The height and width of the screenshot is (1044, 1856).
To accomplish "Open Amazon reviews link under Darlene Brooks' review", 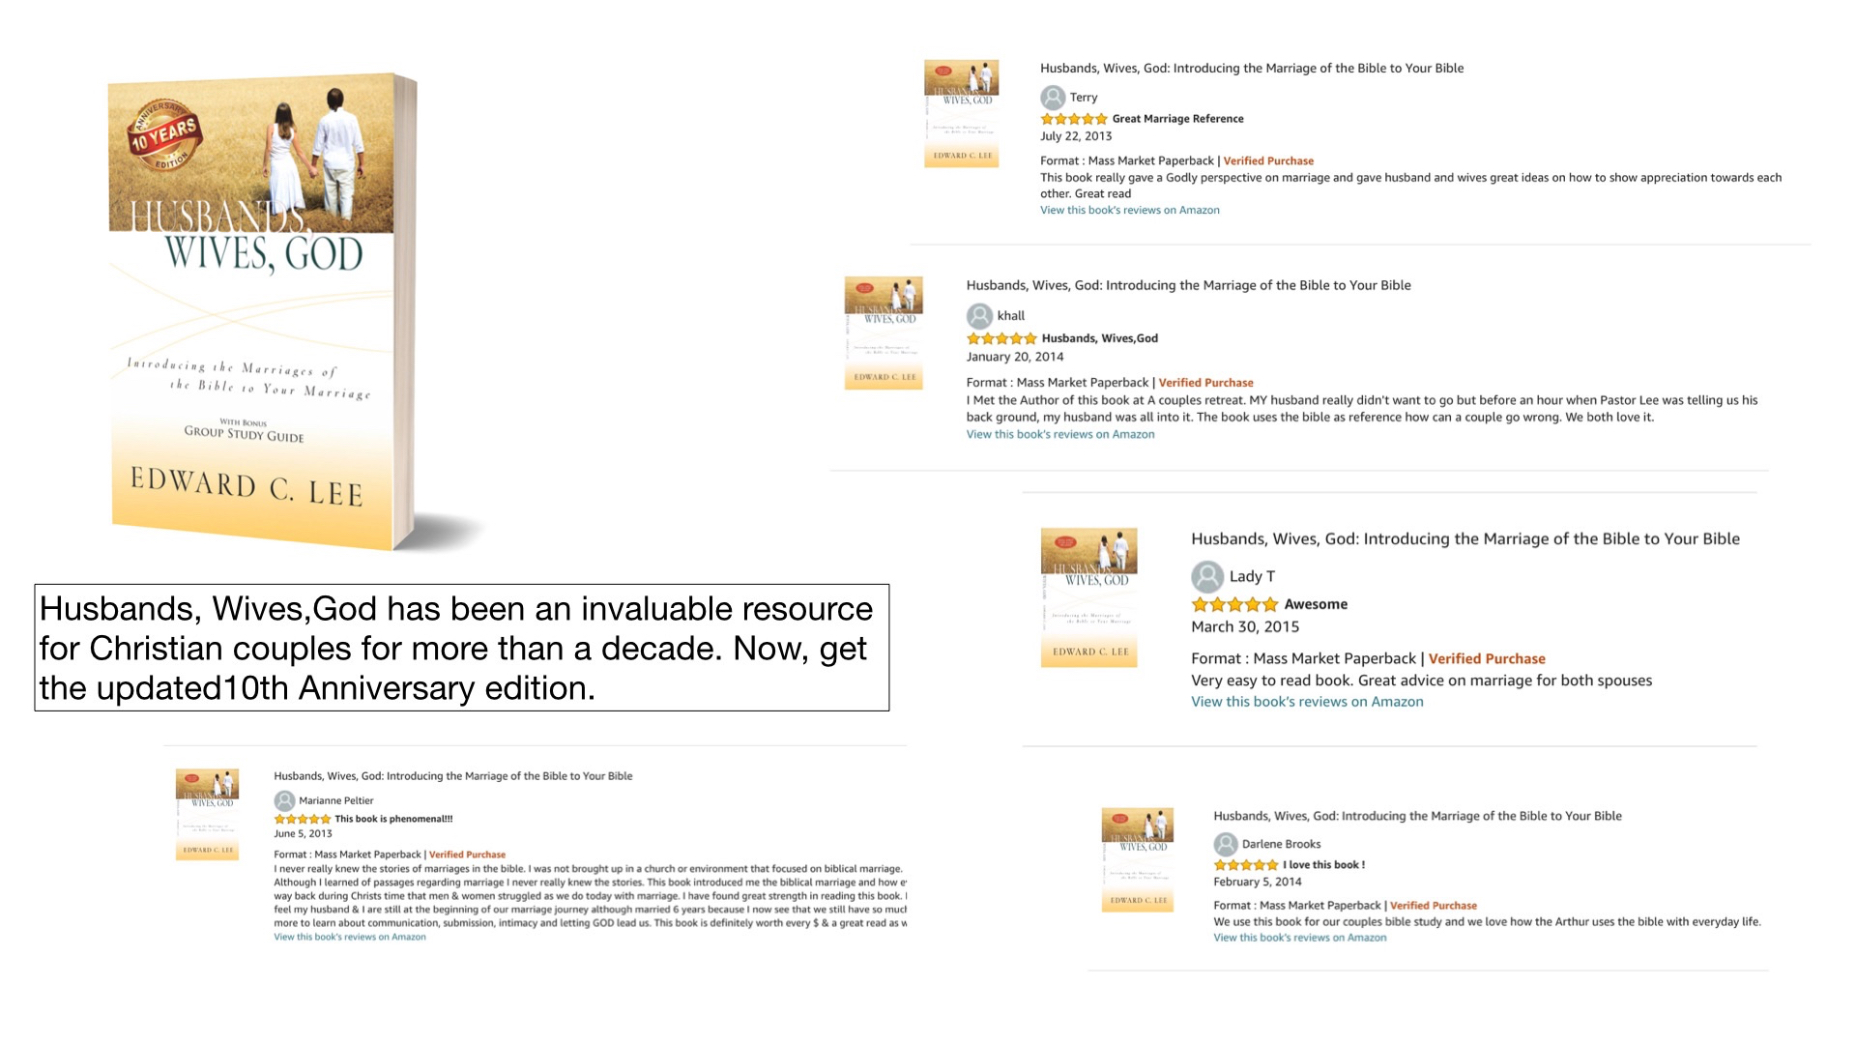I will point(1299,938).
